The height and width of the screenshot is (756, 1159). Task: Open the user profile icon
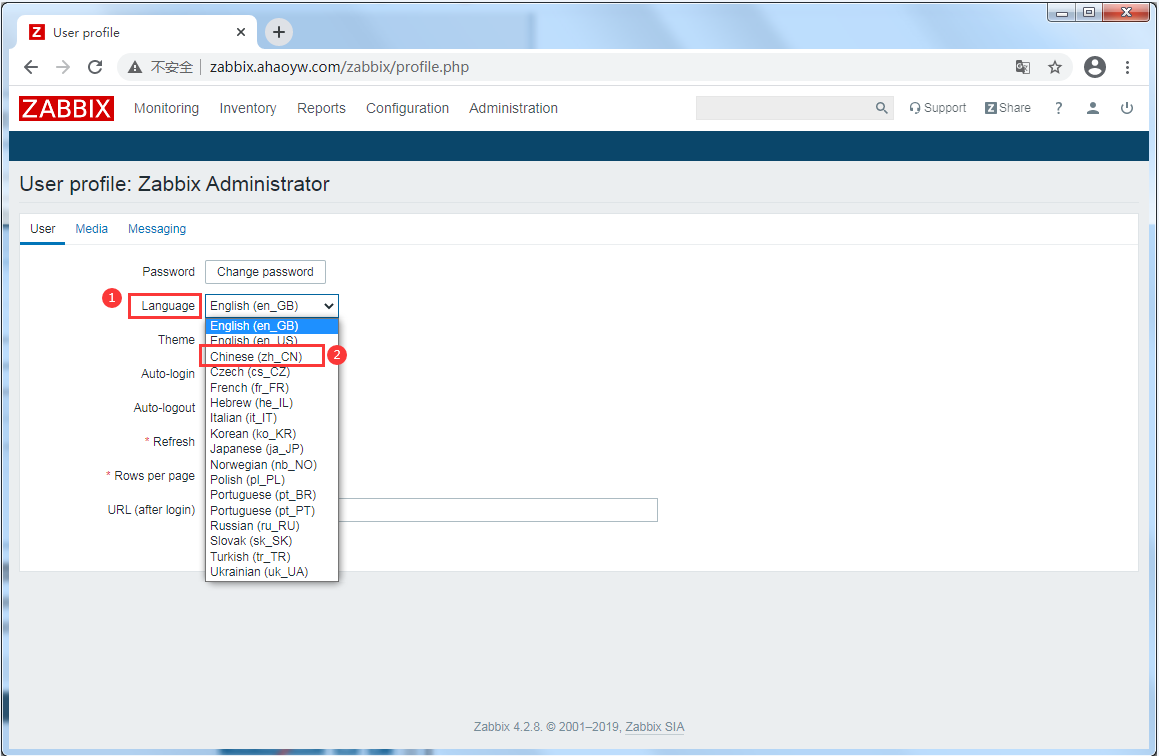pyautogui.click(x=1093, y=108)
